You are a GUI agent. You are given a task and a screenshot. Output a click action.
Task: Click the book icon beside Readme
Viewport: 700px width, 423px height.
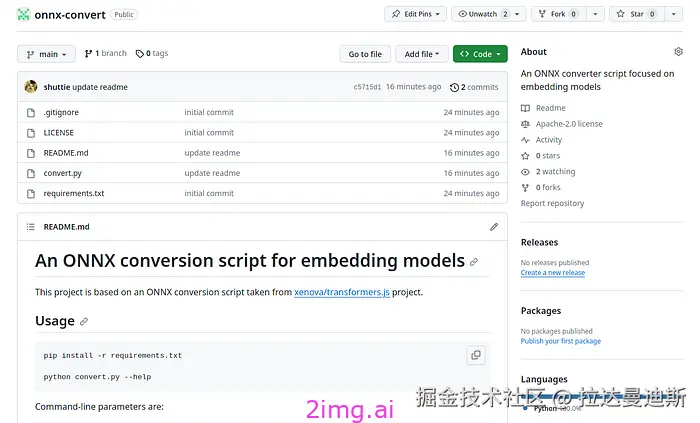click(x=525, y=108)
